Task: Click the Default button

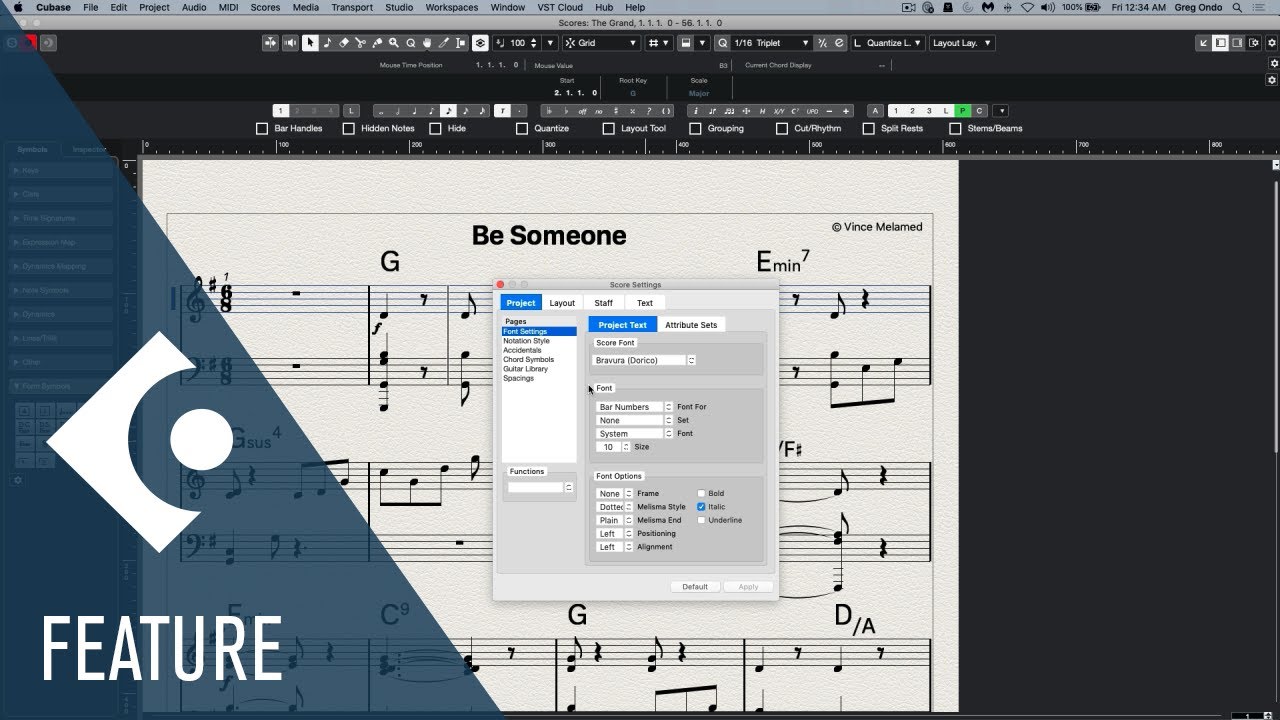Action: tap(695, 587)
